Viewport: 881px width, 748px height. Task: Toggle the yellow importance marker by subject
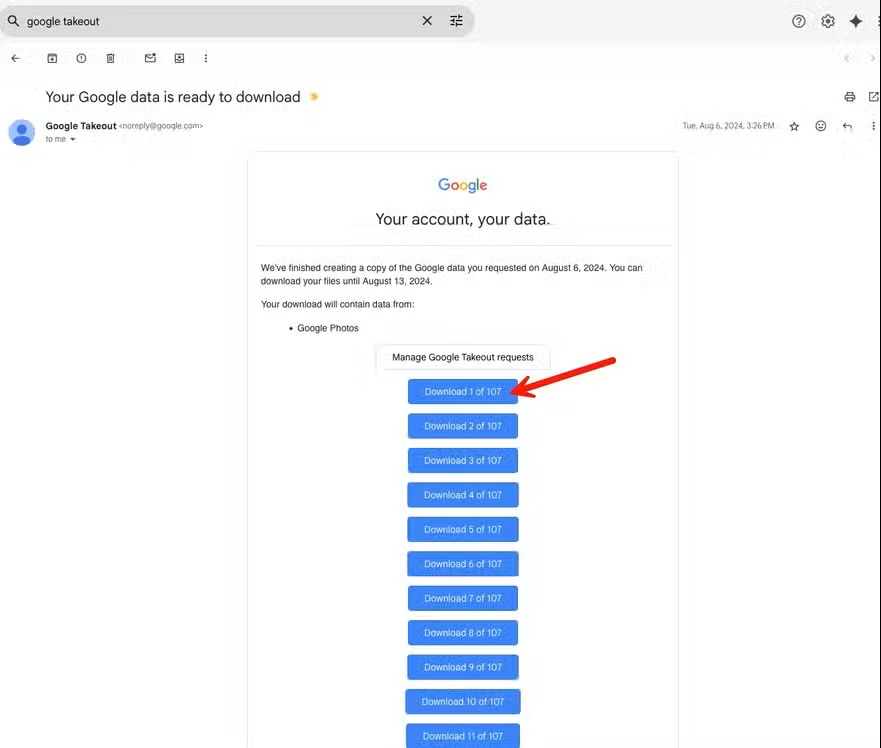click(314, 97)
